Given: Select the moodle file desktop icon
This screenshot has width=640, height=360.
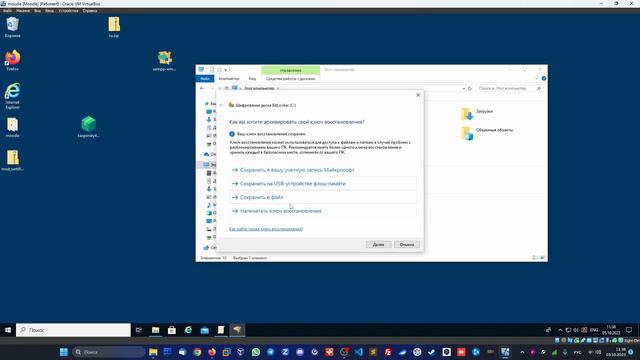Looking at the screenshot, I should click(x=13, y=127).
